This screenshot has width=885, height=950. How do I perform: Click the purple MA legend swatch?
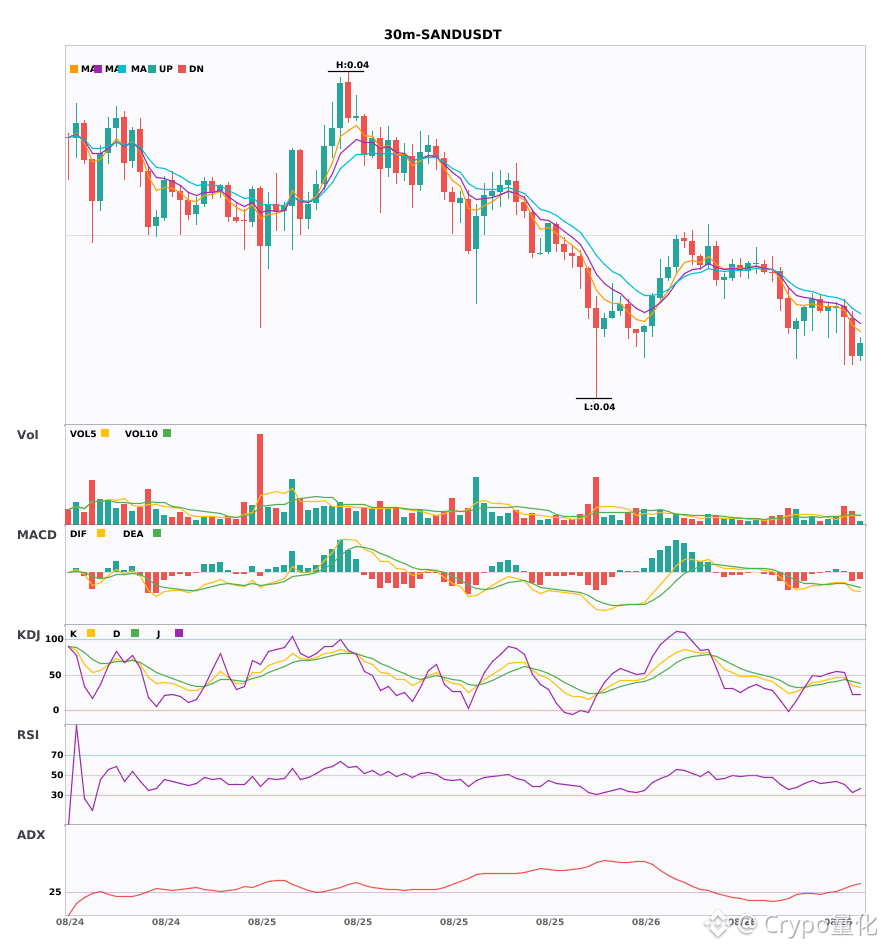98,69
